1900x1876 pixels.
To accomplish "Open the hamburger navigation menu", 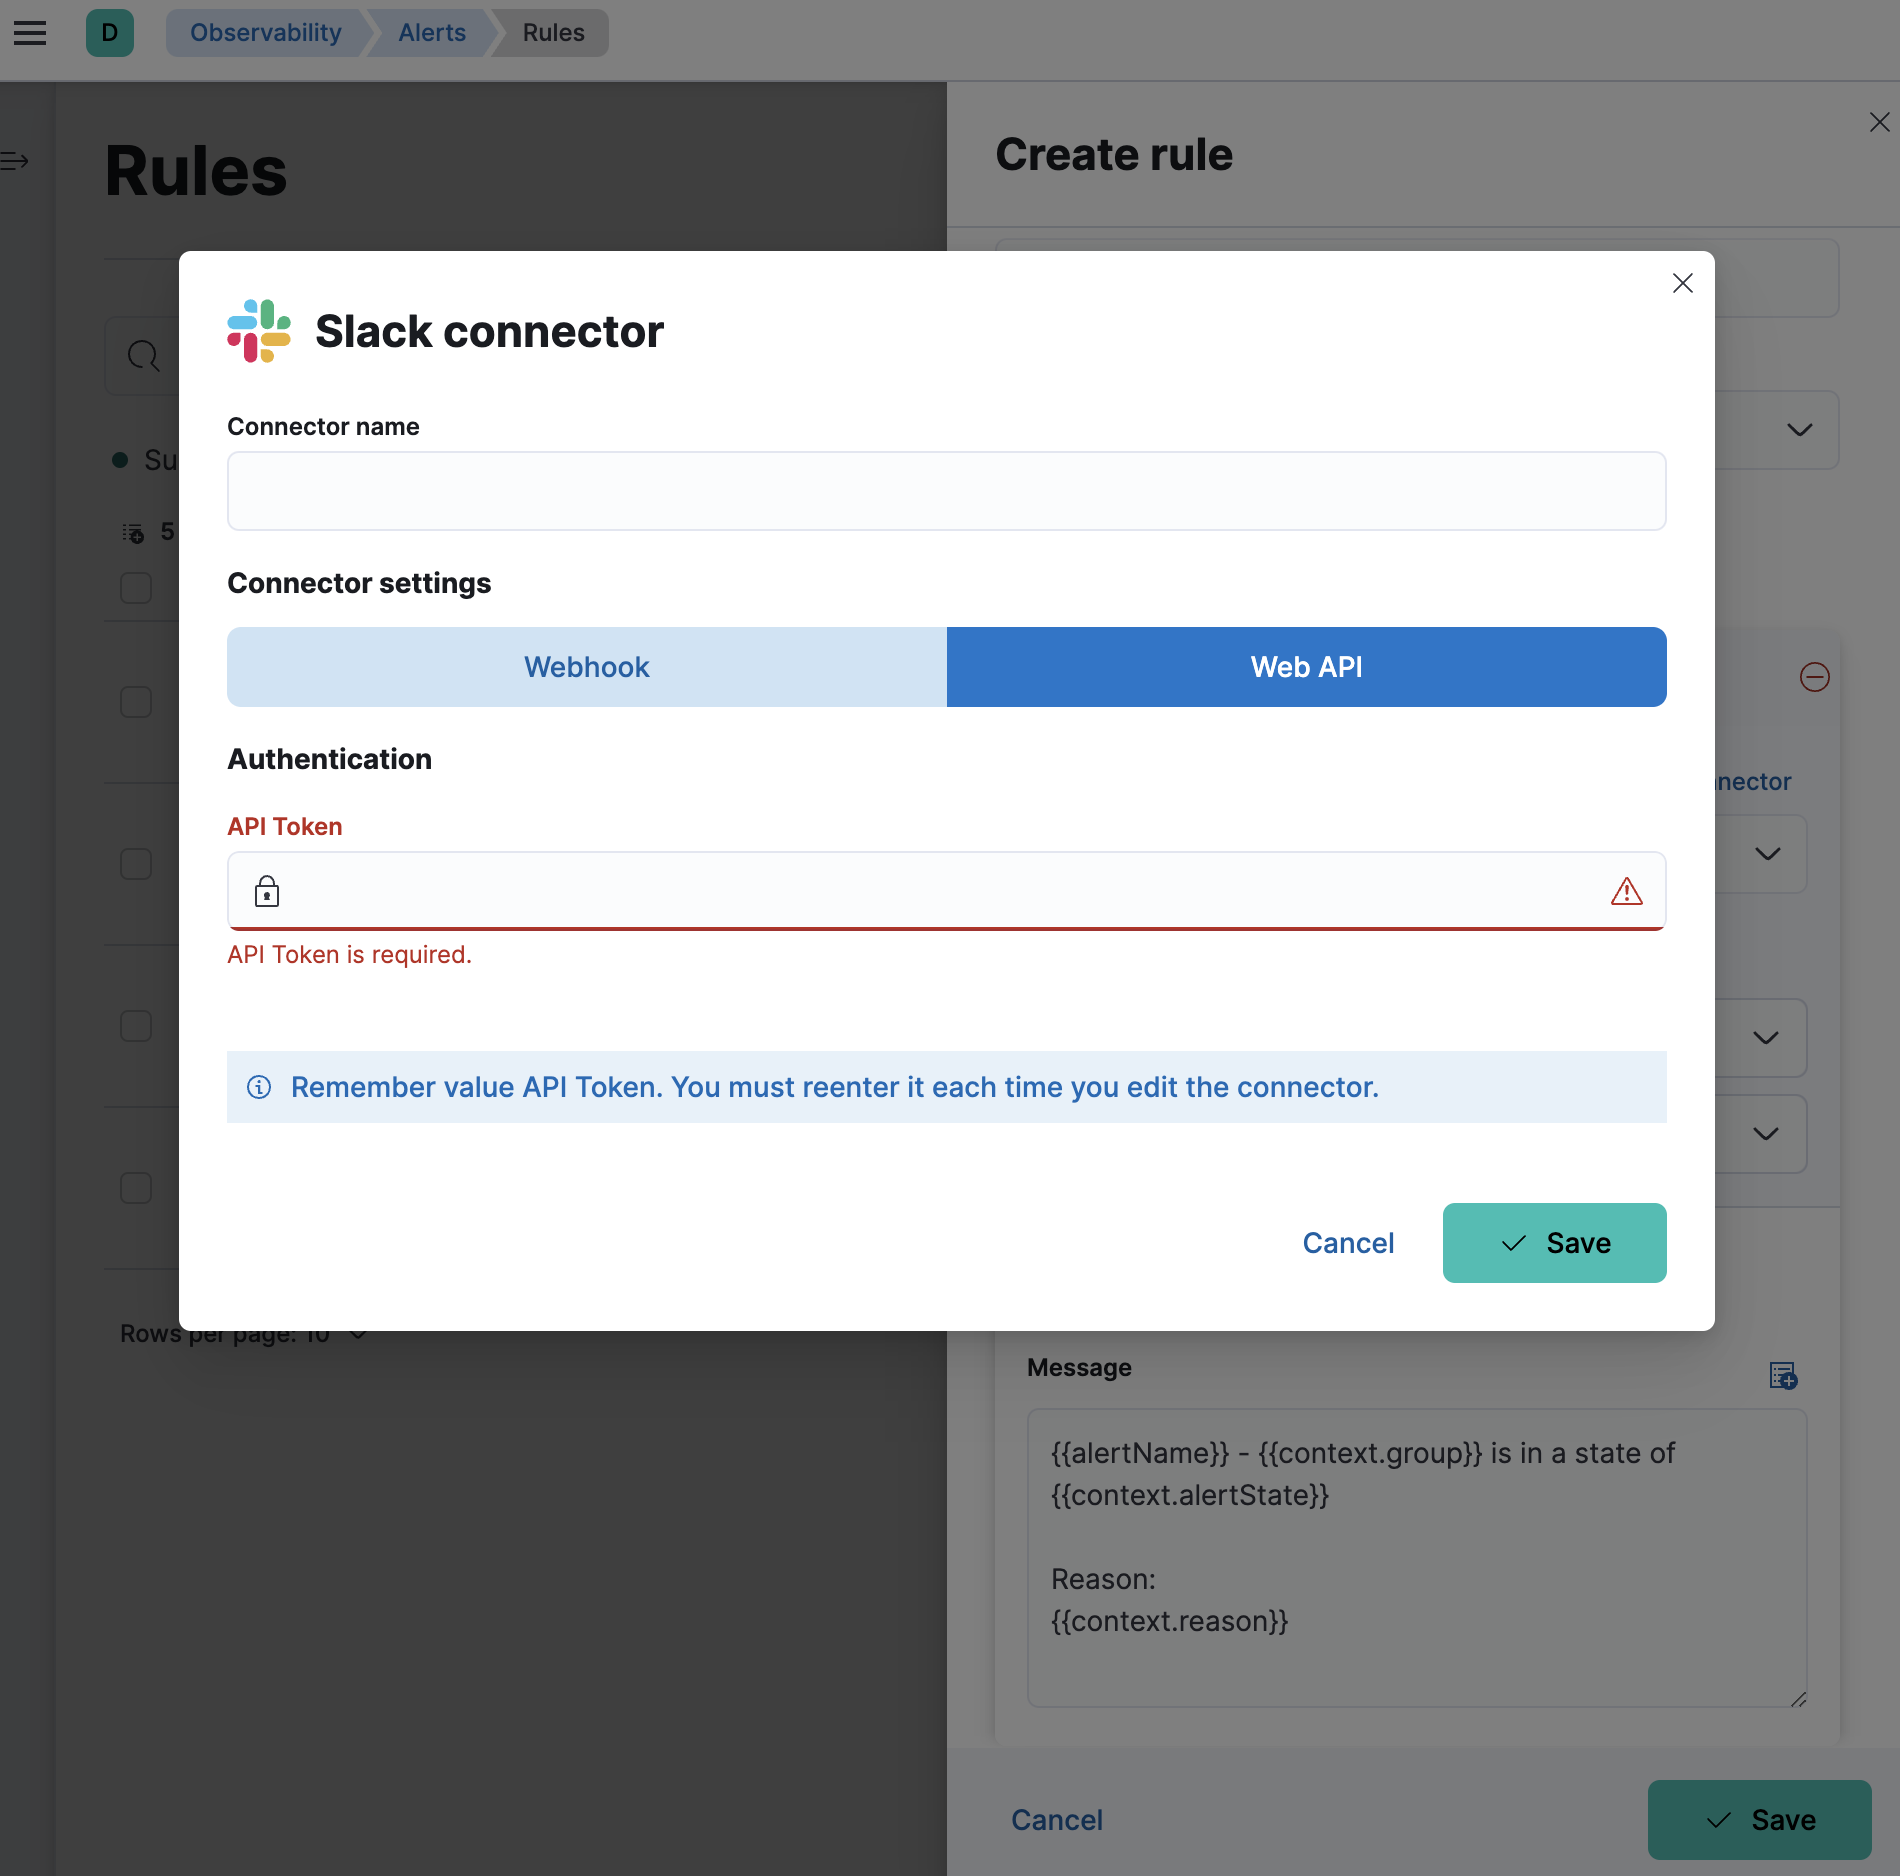I will [x=30, y=33].
